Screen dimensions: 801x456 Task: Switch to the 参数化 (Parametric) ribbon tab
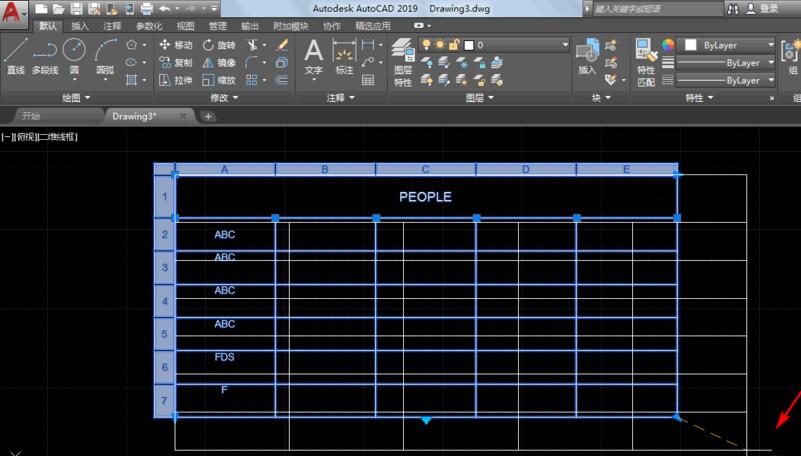[149, 26]
